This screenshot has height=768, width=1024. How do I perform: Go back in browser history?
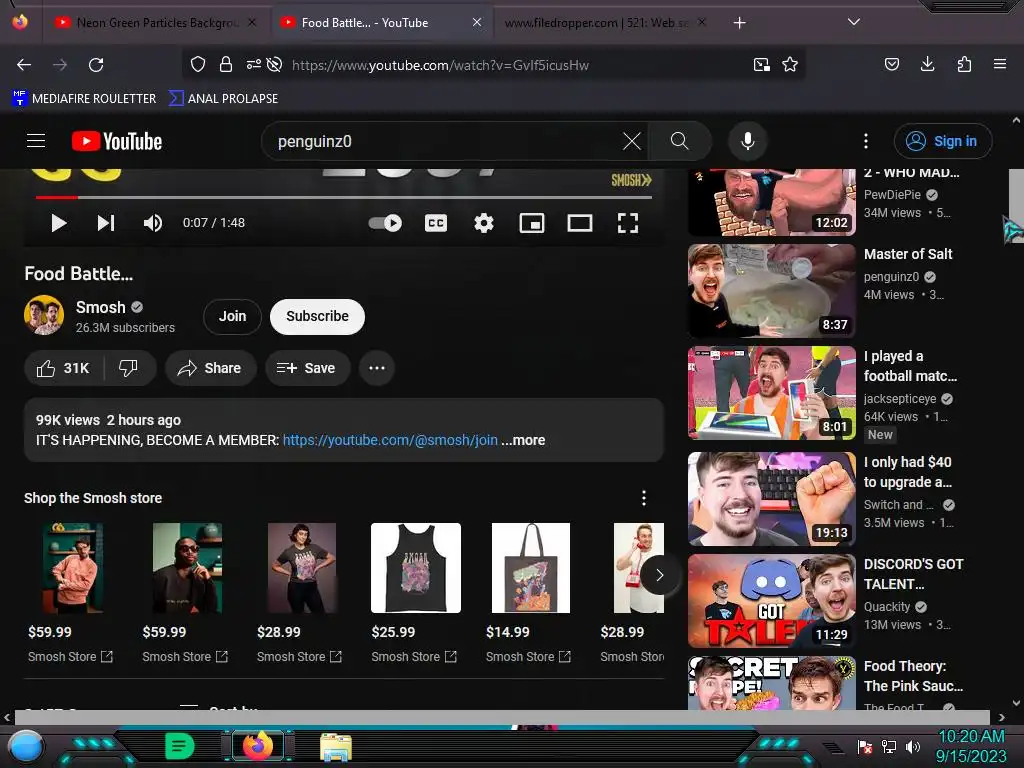tap(24, 65)
